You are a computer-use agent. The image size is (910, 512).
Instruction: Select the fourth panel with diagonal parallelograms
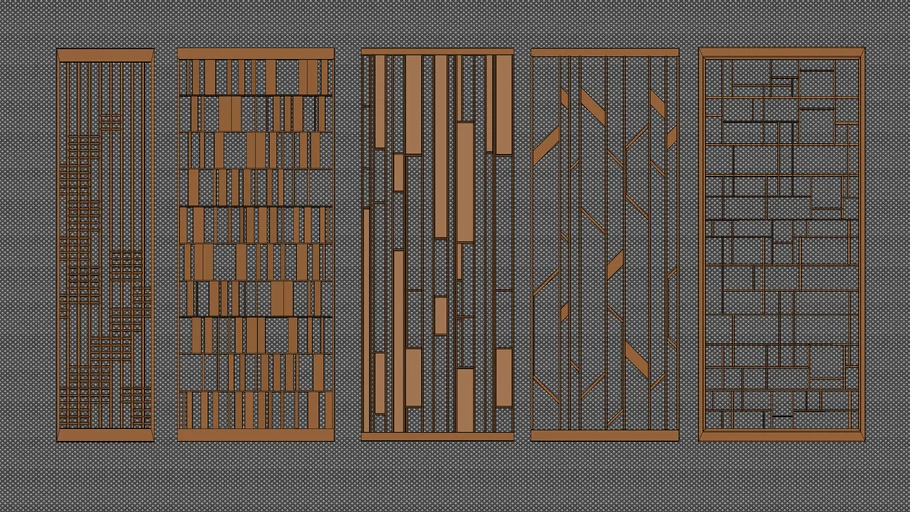tap(604, 245)
